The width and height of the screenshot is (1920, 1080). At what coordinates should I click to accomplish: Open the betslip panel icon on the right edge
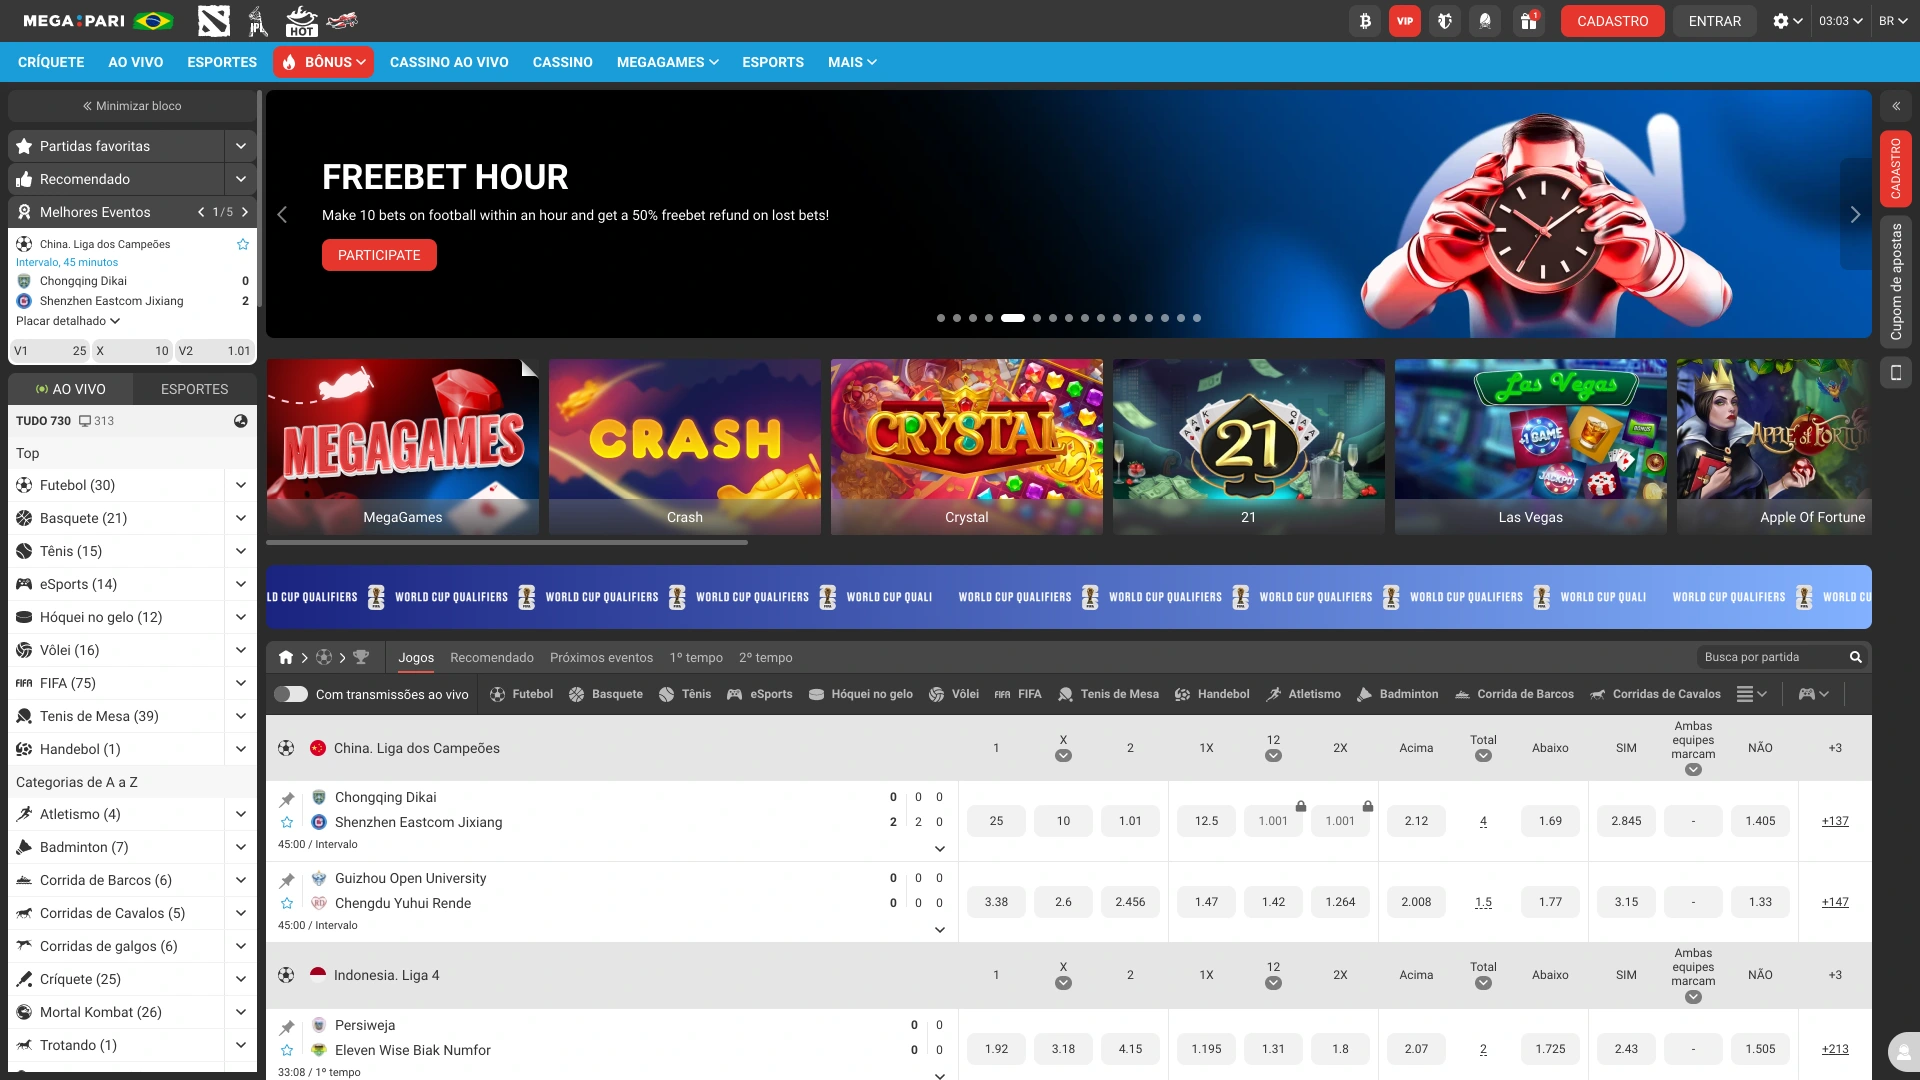coord(1896,283)
